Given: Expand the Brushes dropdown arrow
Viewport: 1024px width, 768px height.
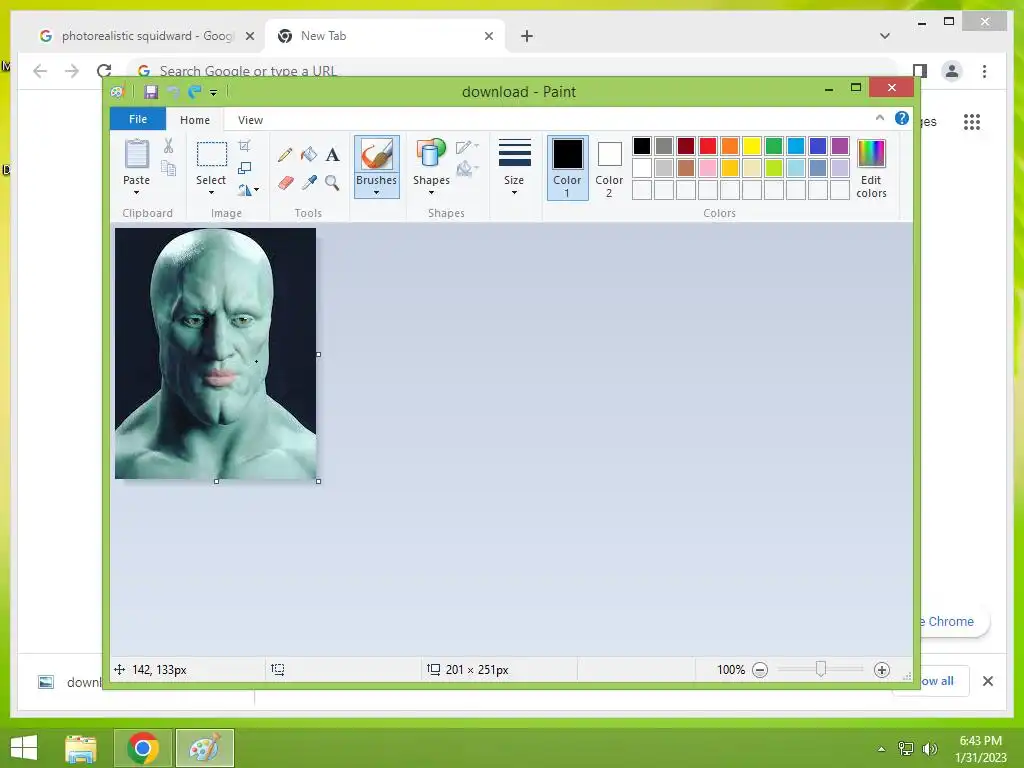Looking at the screenshot, I should pyautogui.click(x=377, y=193).
